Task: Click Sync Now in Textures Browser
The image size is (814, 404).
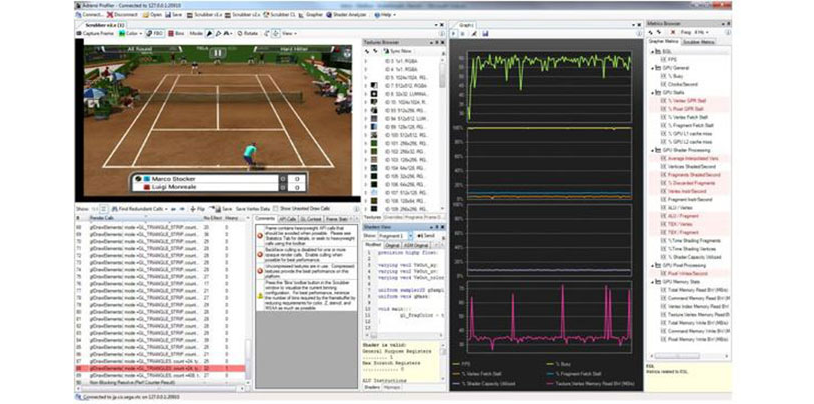Action: coord(398,51)
